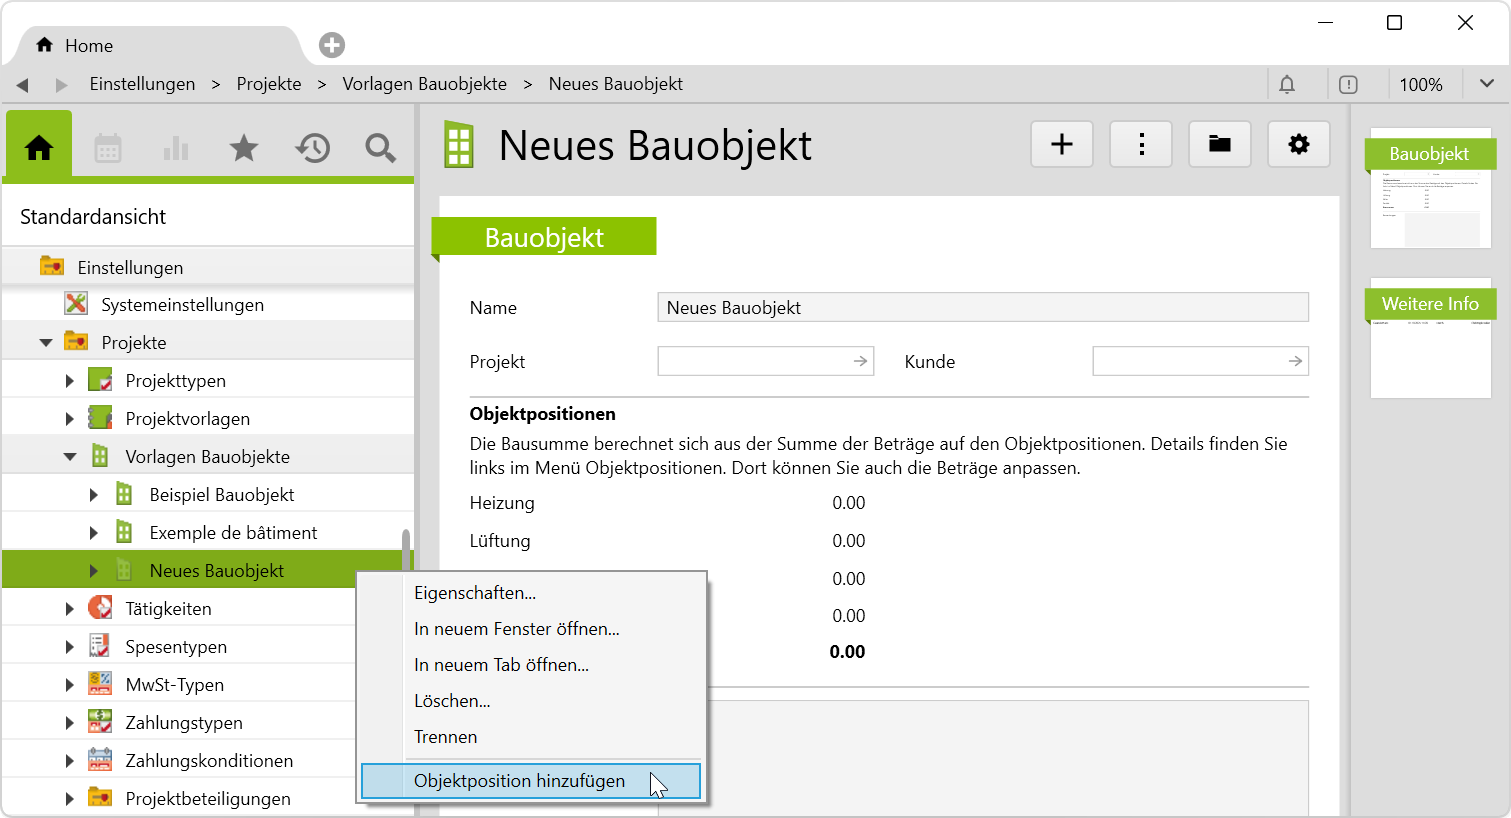Screen dimensions: 1511x818
Task: Expand the Beispiel Bauobjekt tree node
Action: pyautogui.click(x=94, y=495)
